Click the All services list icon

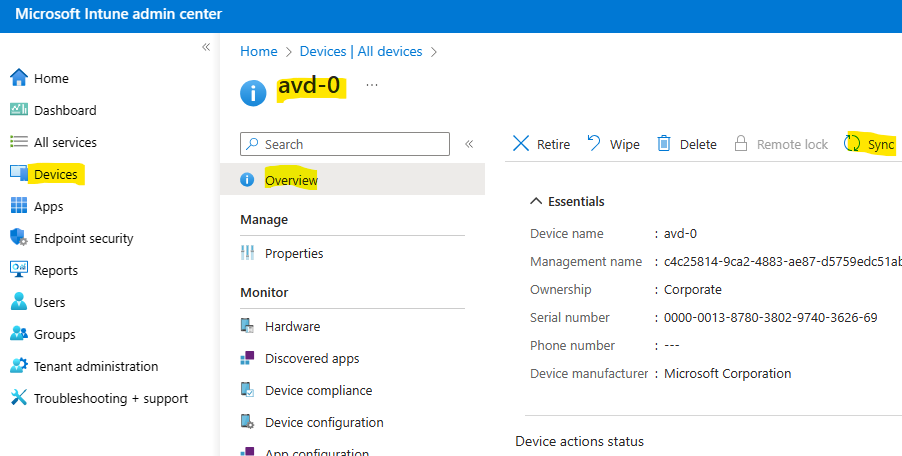[19, 141]
